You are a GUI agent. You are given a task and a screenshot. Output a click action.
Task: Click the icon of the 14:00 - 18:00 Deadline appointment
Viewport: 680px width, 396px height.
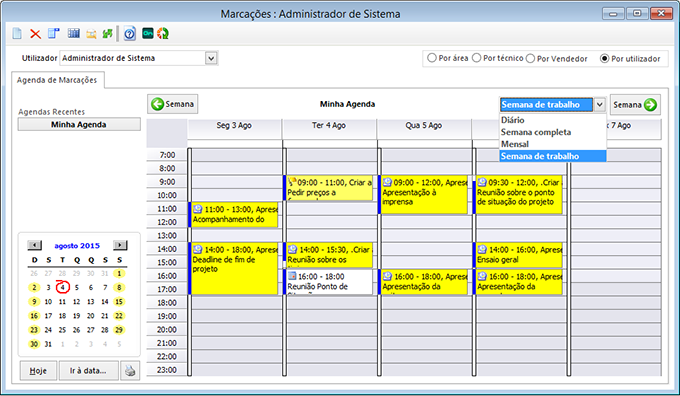pyautogui.click(x=198, y=249)
